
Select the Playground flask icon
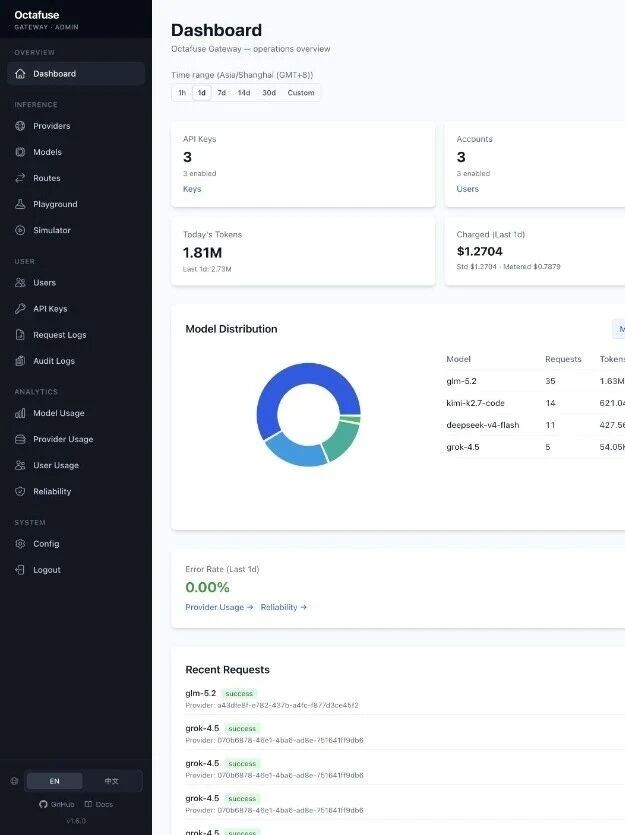click(x=20, y=204)
